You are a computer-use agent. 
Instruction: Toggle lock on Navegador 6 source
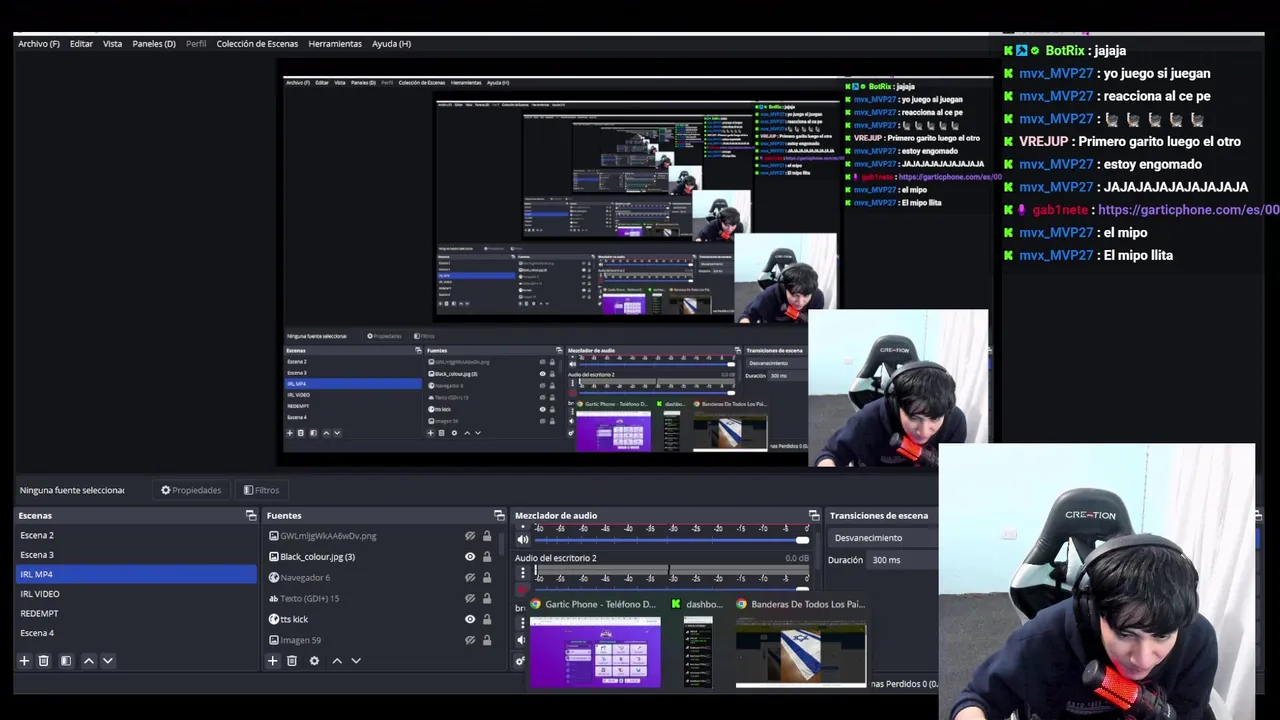tap(487, 577)
